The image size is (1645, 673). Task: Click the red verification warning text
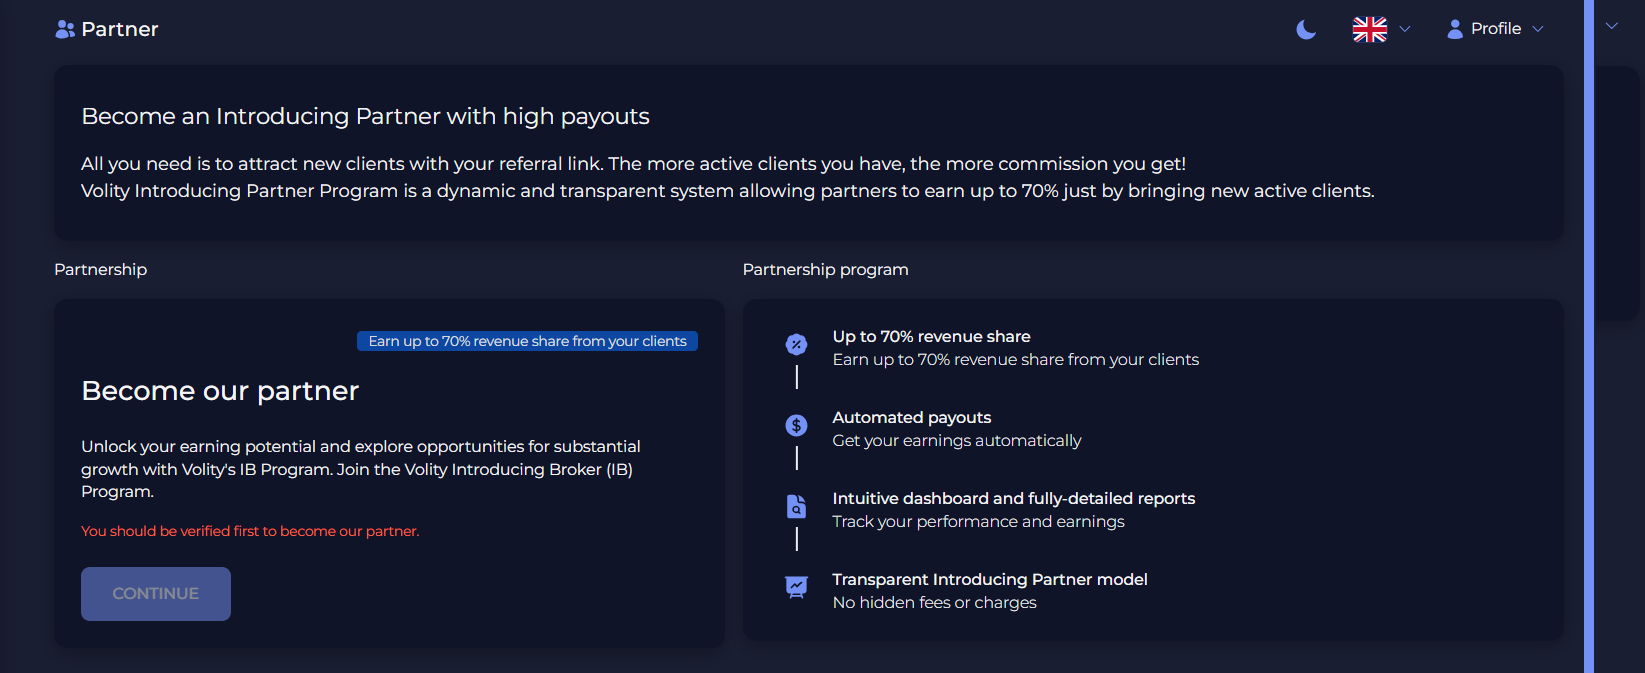tap(250, 531)
